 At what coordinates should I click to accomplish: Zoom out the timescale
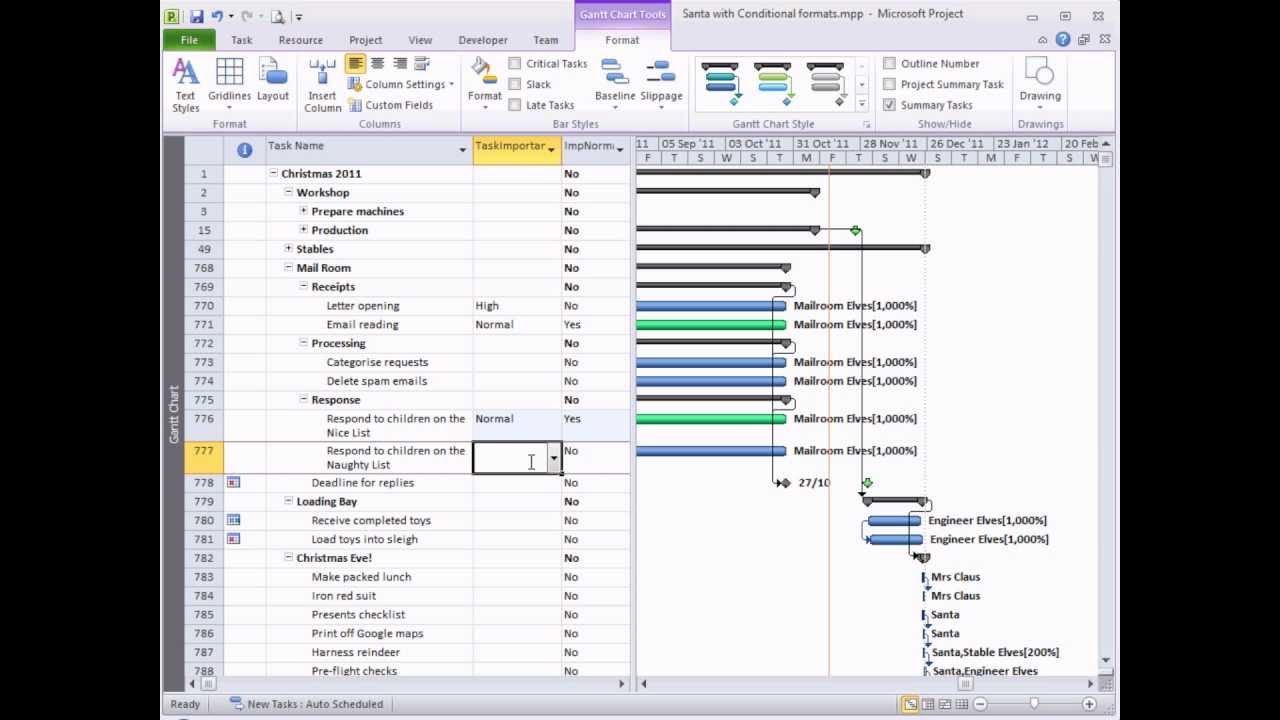[980, 704]
